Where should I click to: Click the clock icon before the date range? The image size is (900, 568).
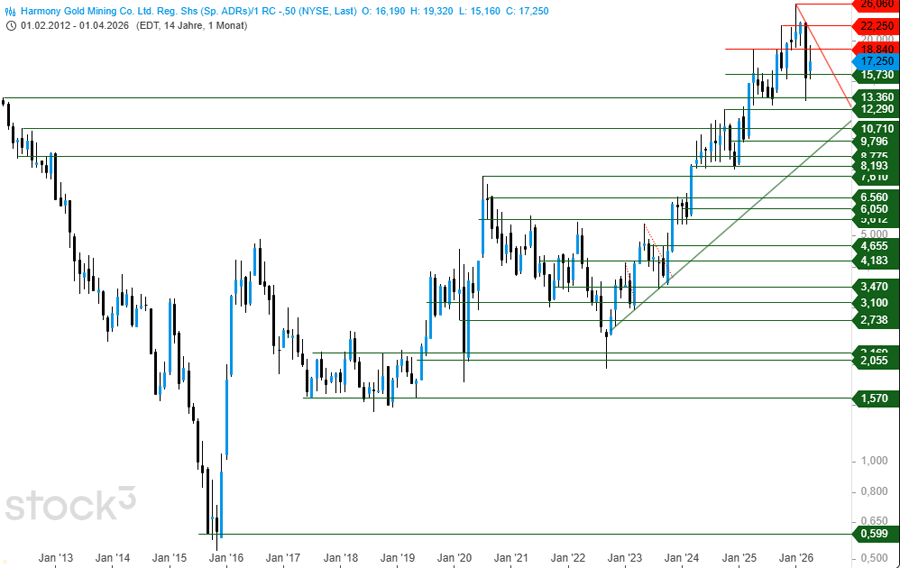pos(10,25)
